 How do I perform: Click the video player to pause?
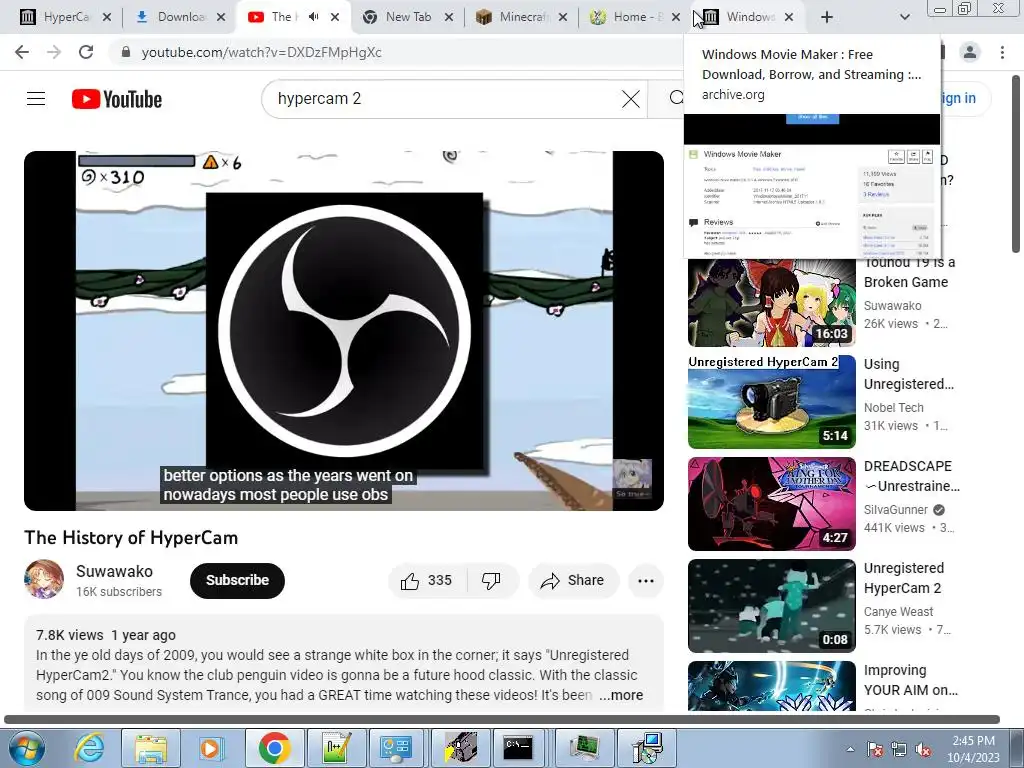coord(344,330)
